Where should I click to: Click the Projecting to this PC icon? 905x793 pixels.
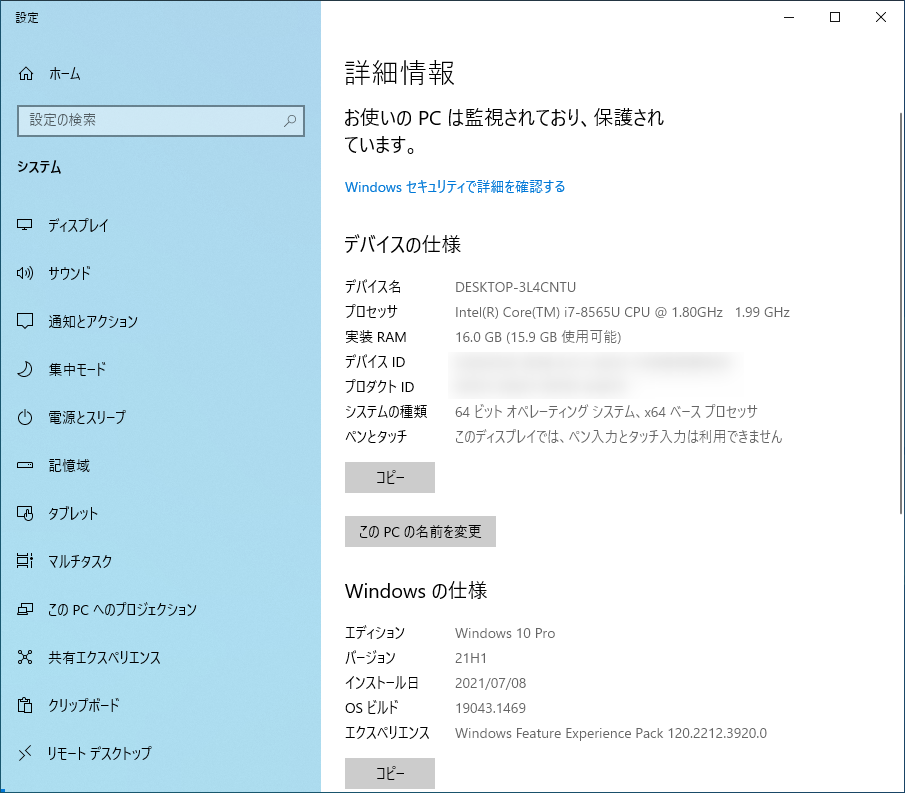click(25, 609)
